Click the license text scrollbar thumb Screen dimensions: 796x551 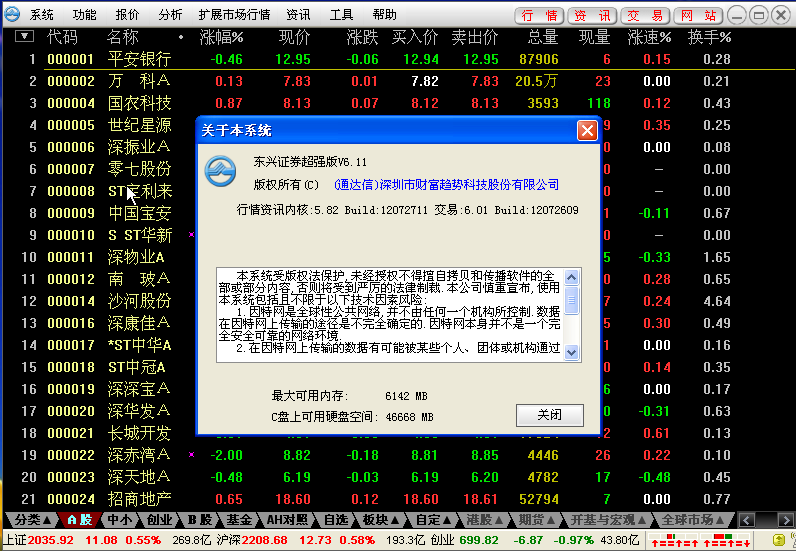click(x=571, y=300)
